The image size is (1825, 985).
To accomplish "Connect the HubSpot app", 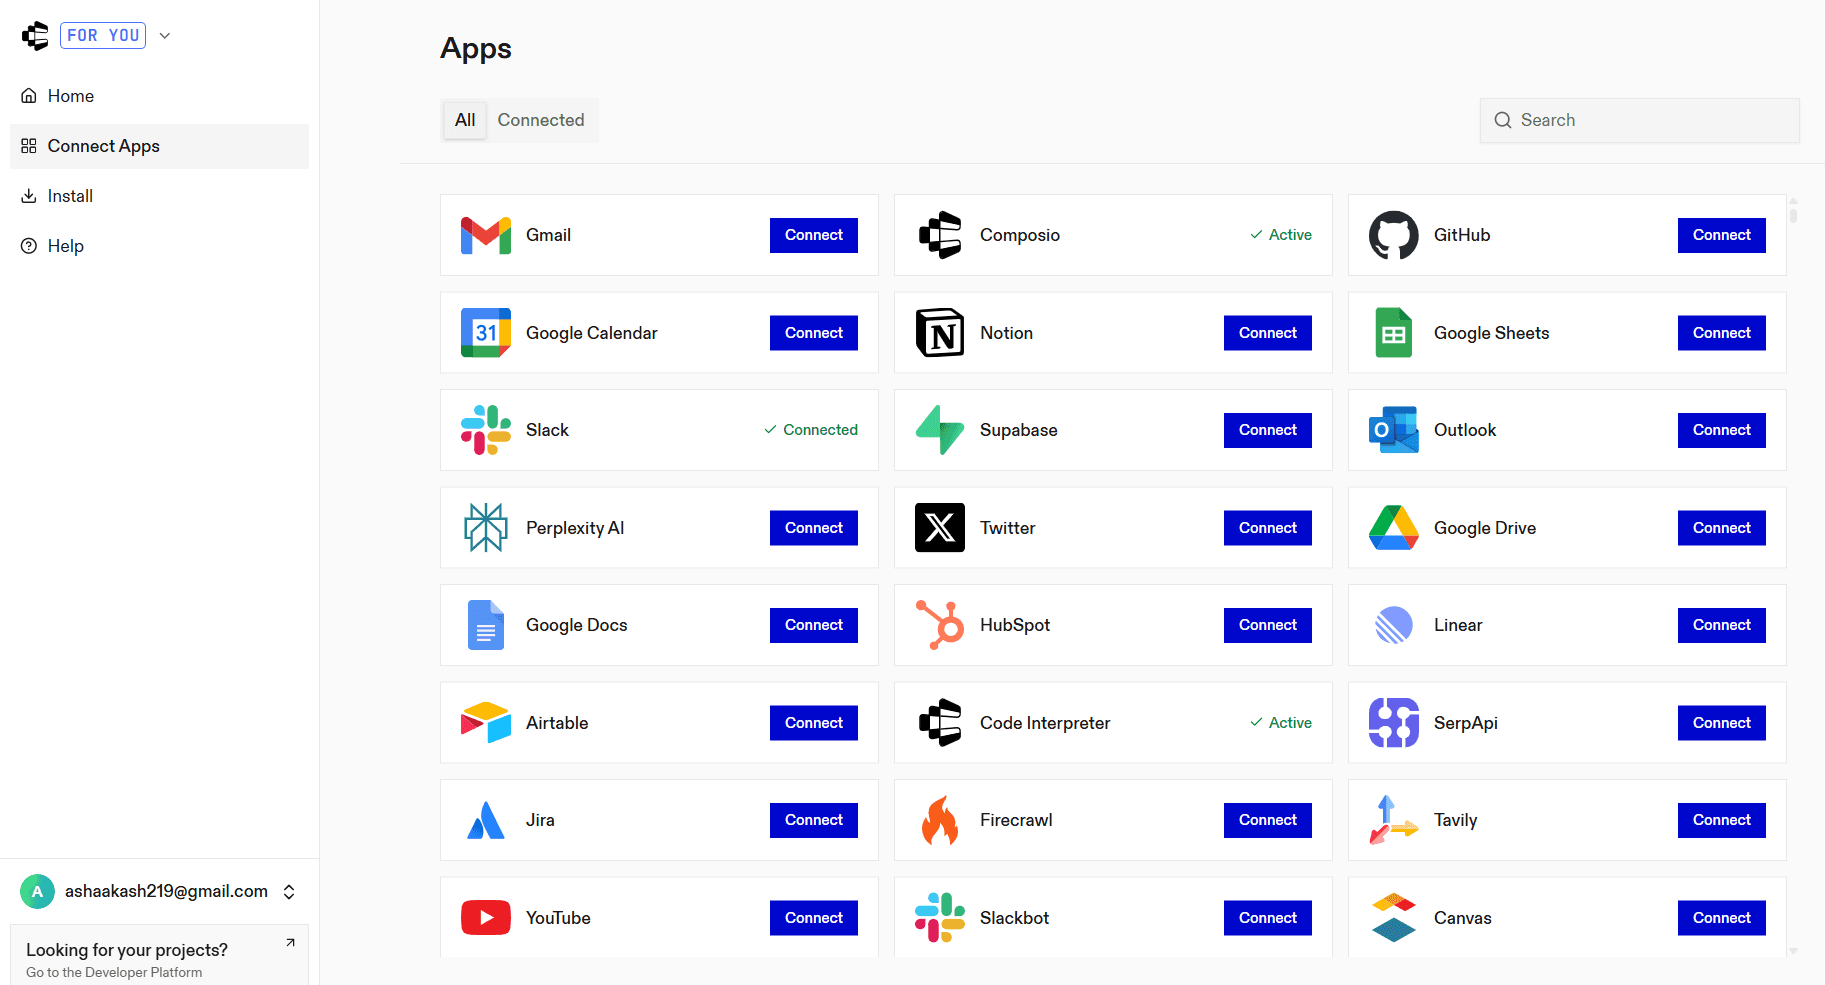I will (x=1268, y=625).
